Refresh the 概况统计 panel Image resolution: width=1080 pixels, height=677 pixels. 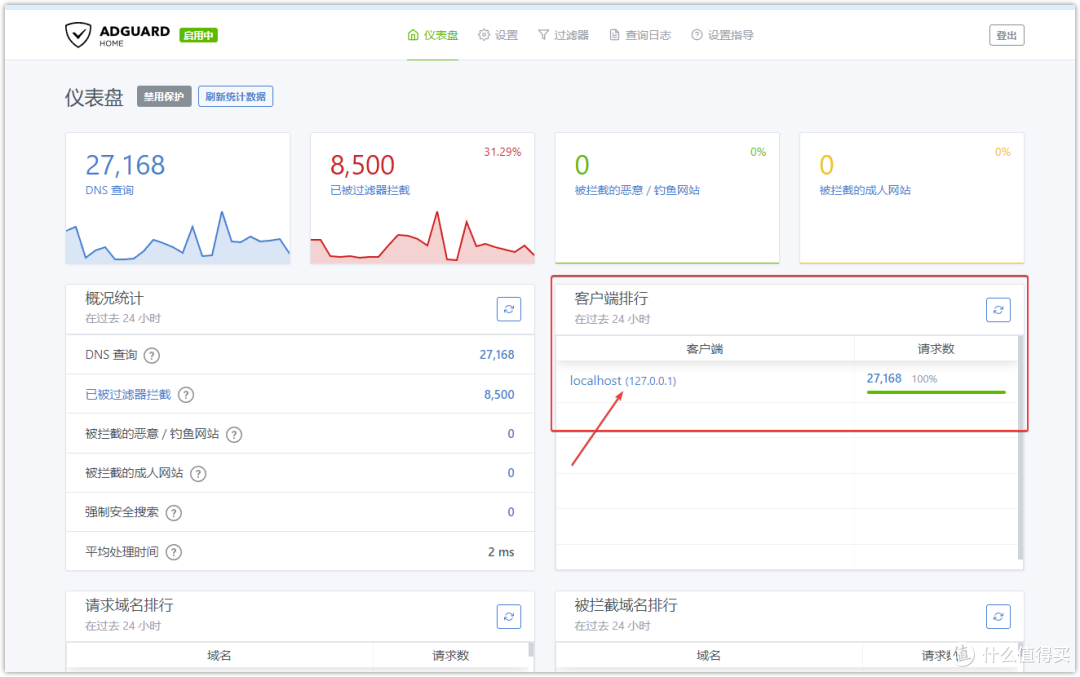click(x=509, y=309)
